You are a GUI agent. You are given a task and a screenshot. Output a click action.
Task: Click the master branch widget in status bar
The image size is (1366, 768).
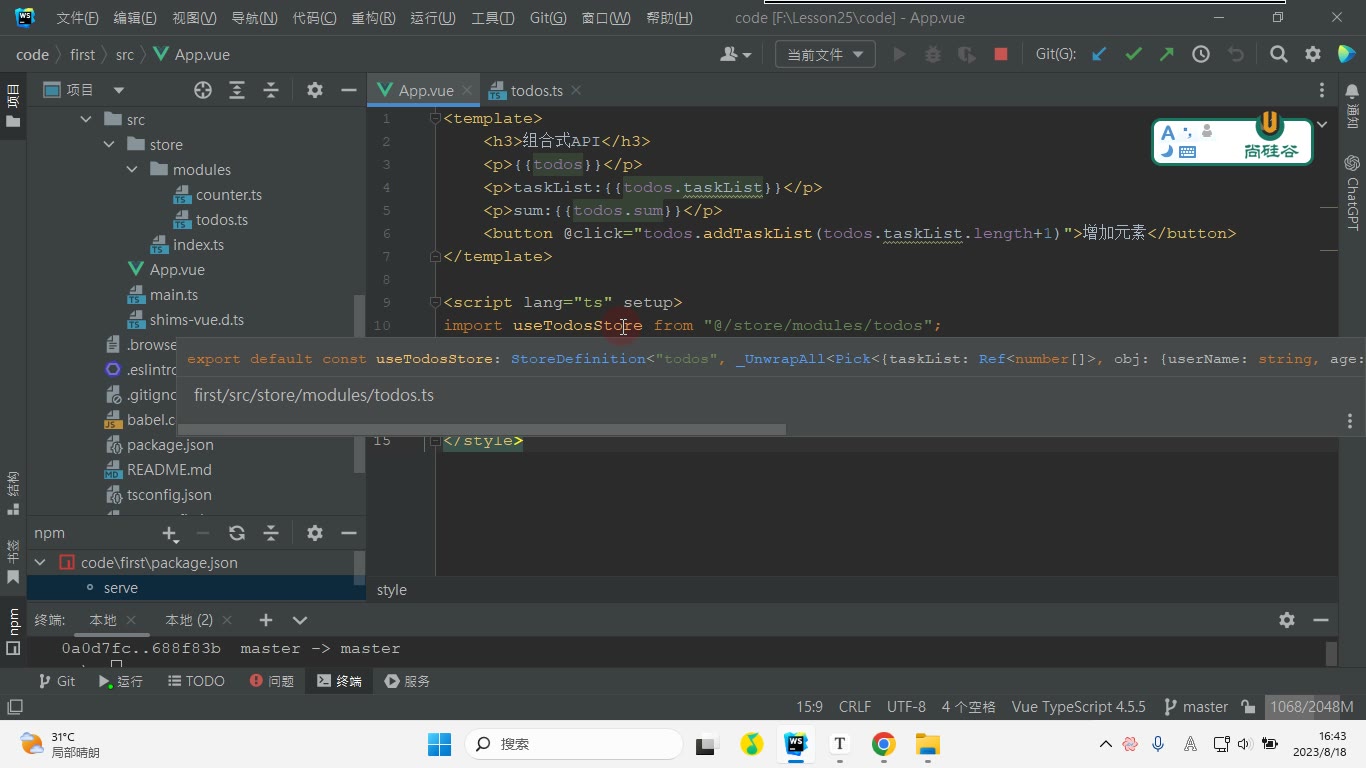pyautogui.click(x=1196, y=707)
